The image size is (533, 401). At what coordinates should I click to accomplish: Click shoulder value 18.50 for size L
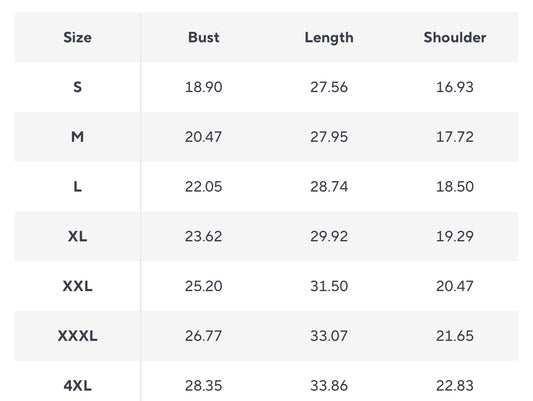click(455, 187)
